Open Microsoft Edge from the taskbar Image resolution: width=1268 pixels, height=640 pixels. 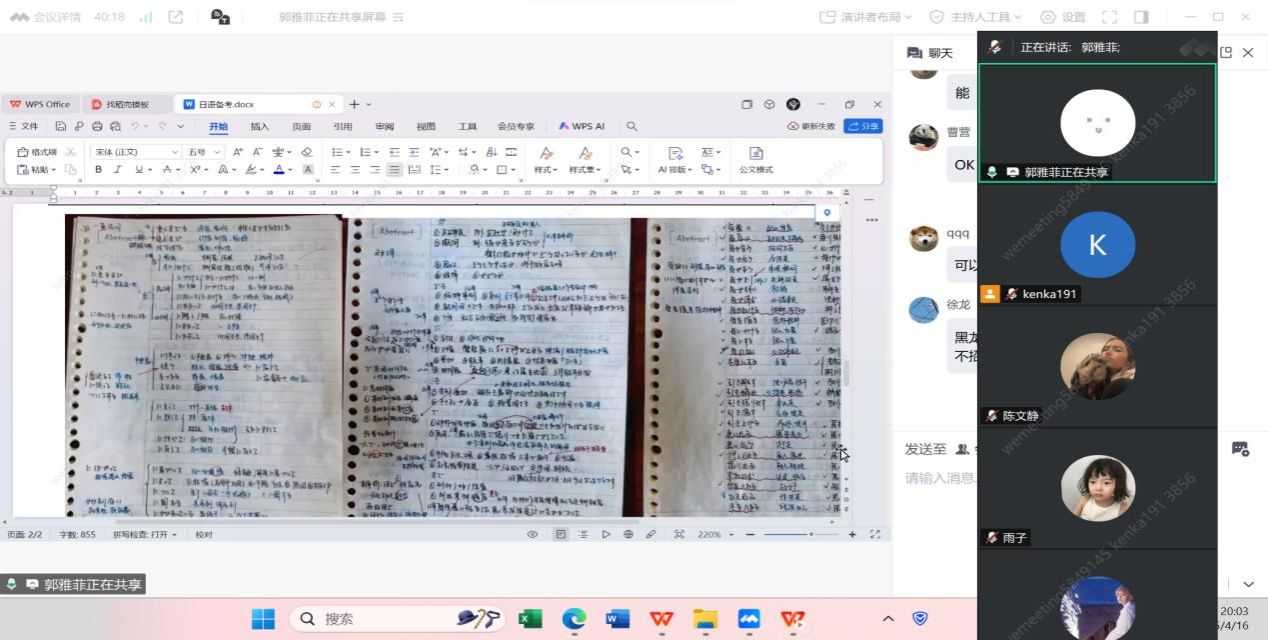coord(574,619)
